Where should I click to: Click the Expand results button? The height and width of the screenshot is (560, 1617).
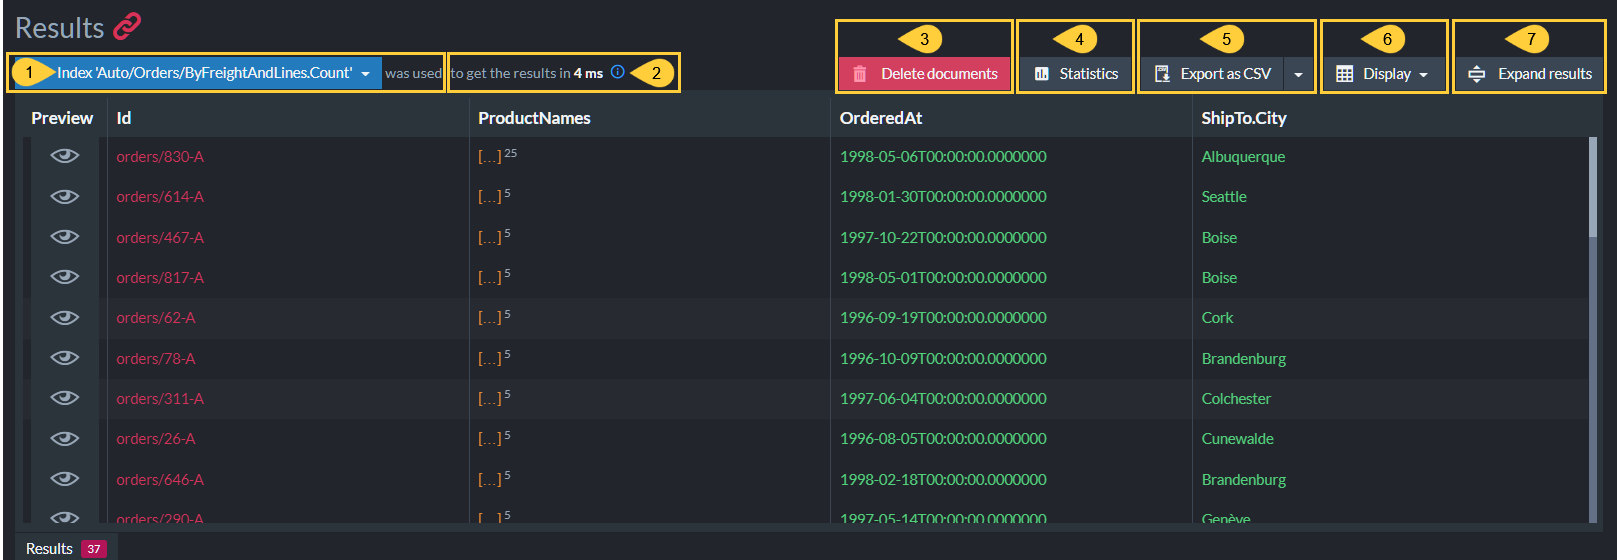tap(1530, 74)
